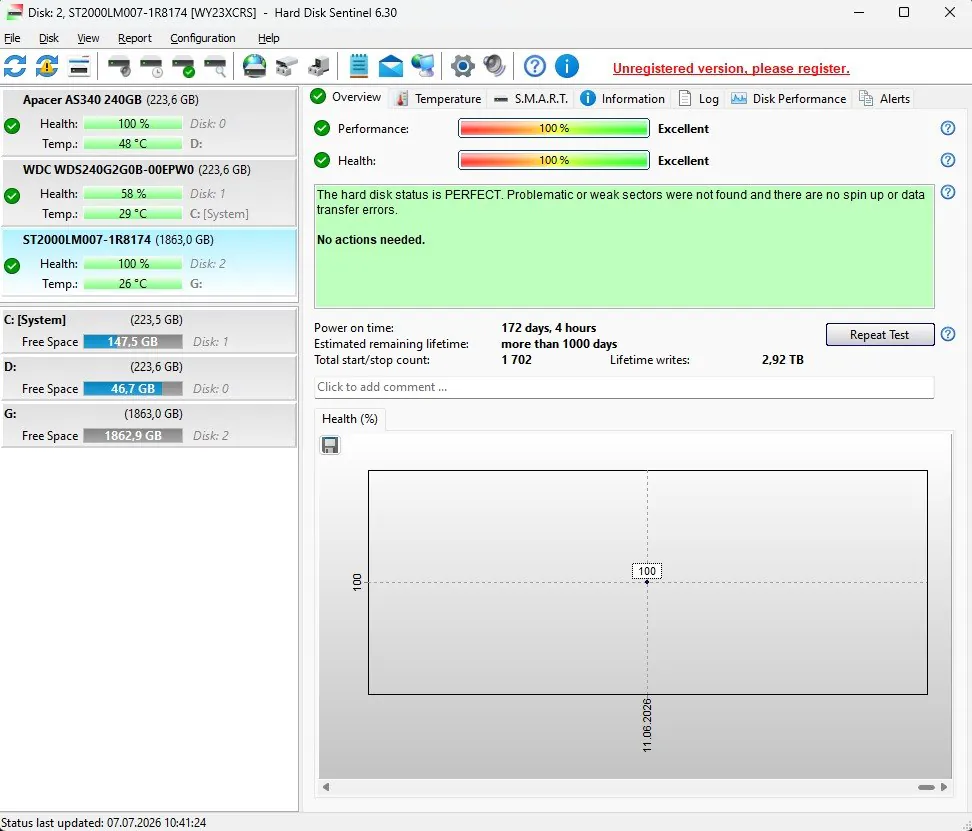
Task: Click the blue info circle toolbar icon
Action: 567,66
